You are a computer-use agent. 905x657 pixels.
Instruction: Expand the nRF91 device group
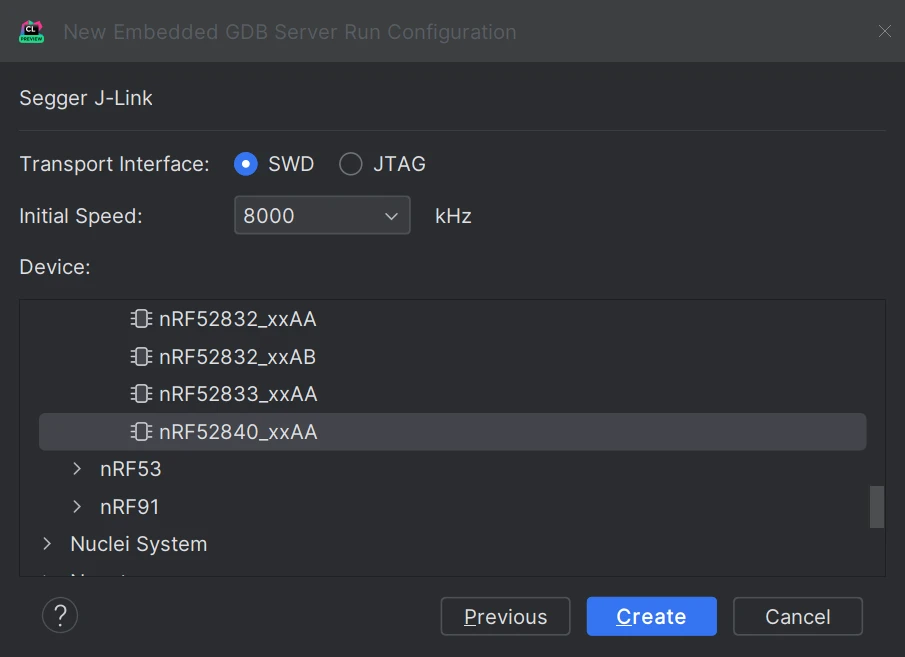78,507
